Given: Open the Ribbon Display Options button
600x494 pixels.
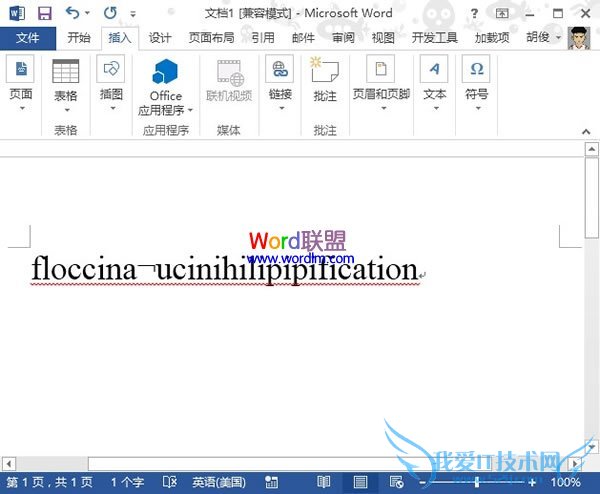Looking at the screenshot, I should (x=502, y=14).
